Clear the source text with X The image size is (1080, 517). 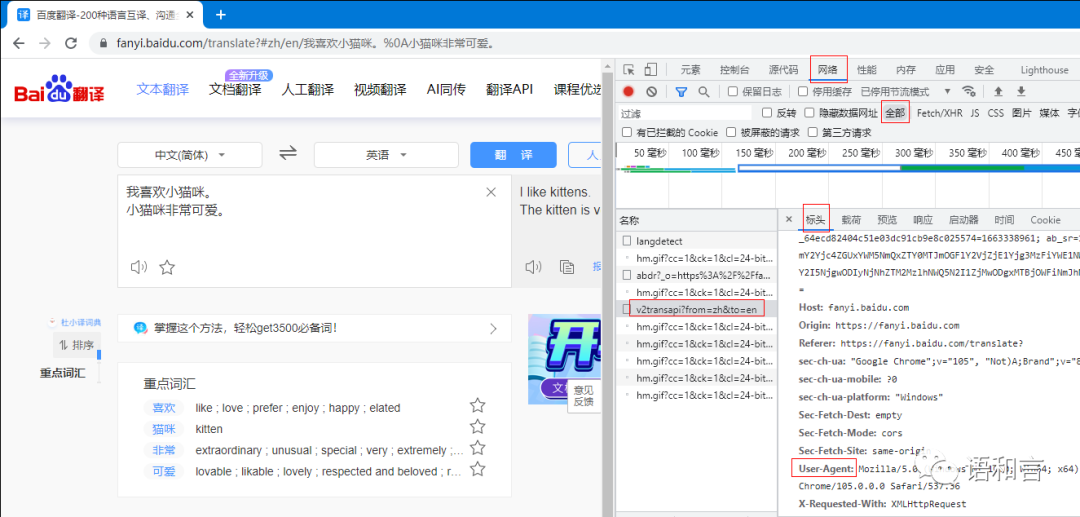tap(491, 192)
